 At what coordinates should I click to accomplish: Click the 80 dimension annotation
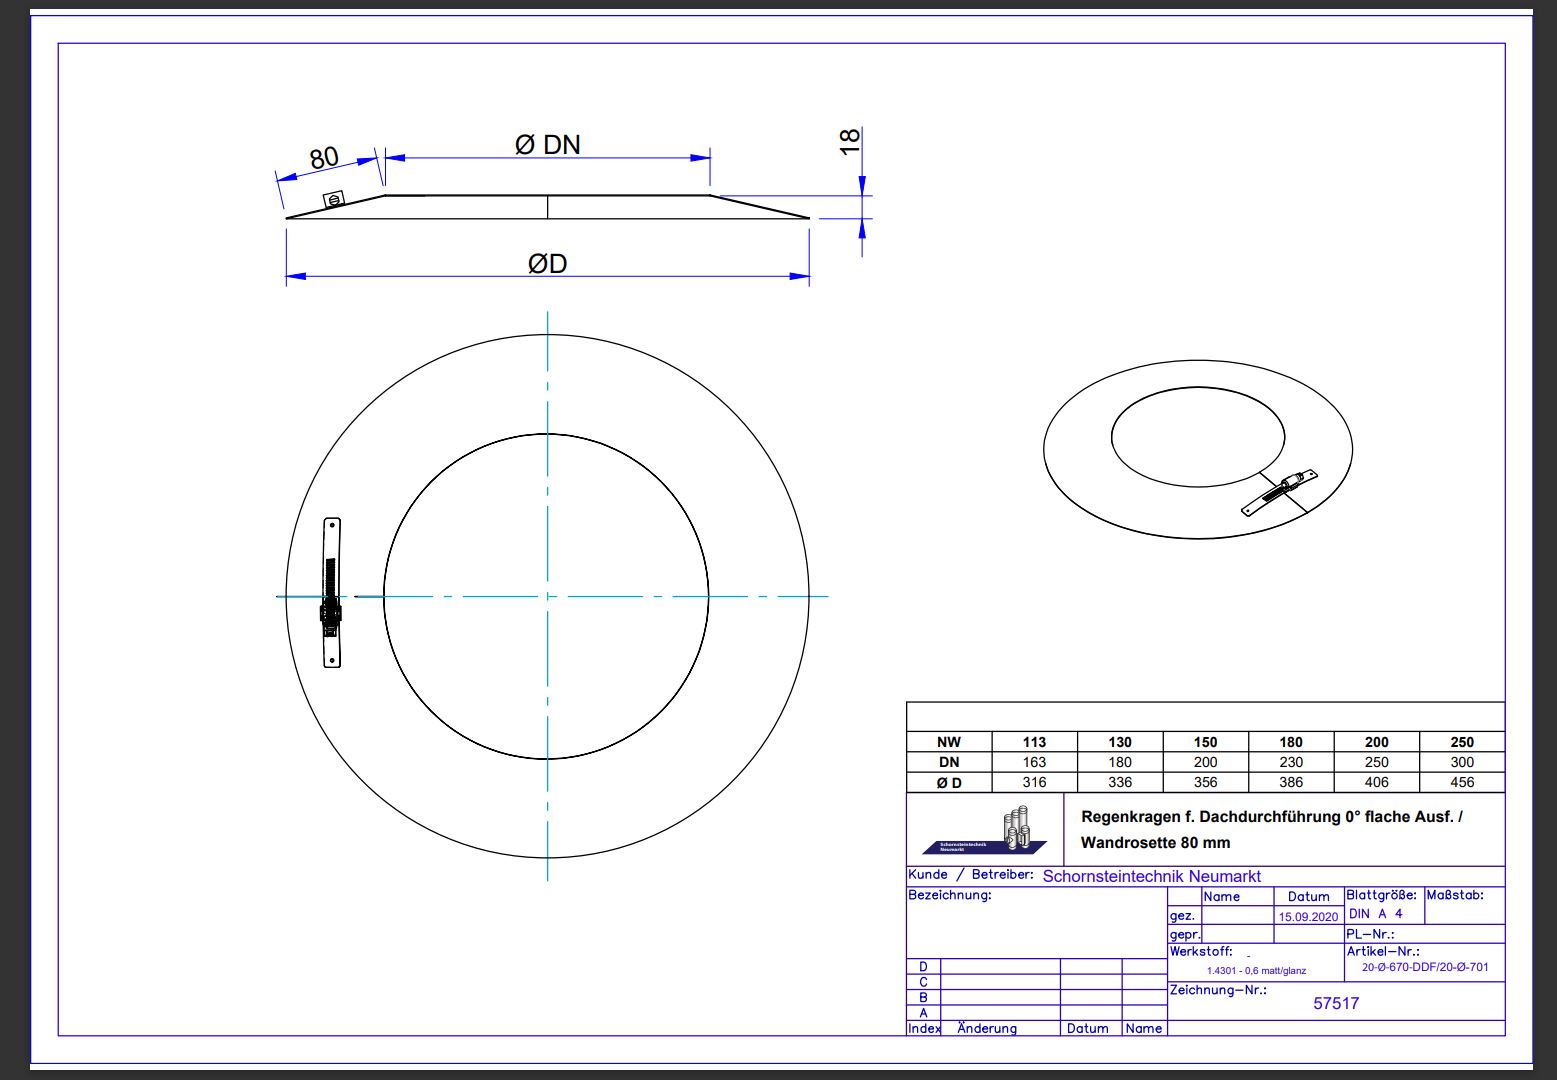[x=324, y=159]
